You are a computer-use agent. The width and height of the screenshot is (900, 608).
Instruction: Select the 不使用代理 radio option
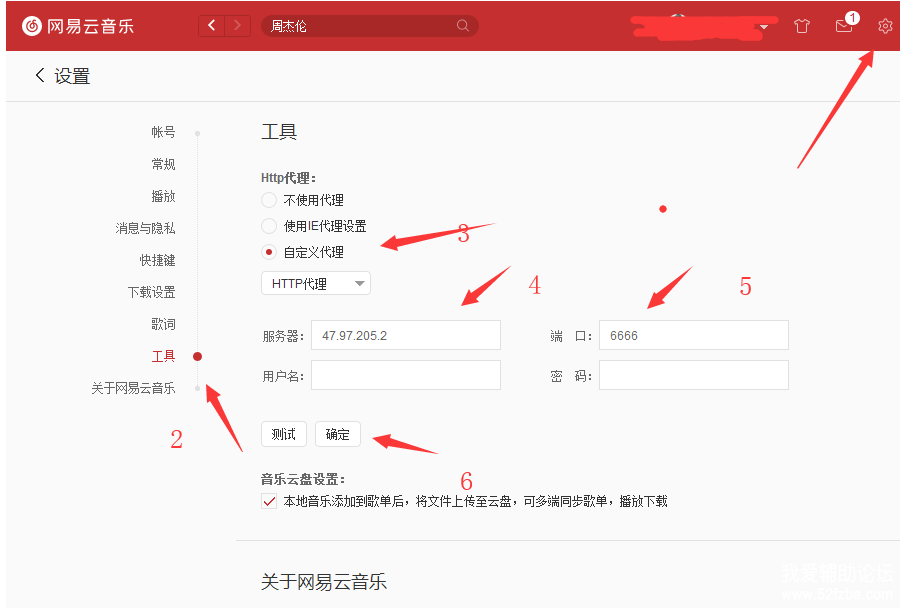pyautogui.click(x=269, y=200)
